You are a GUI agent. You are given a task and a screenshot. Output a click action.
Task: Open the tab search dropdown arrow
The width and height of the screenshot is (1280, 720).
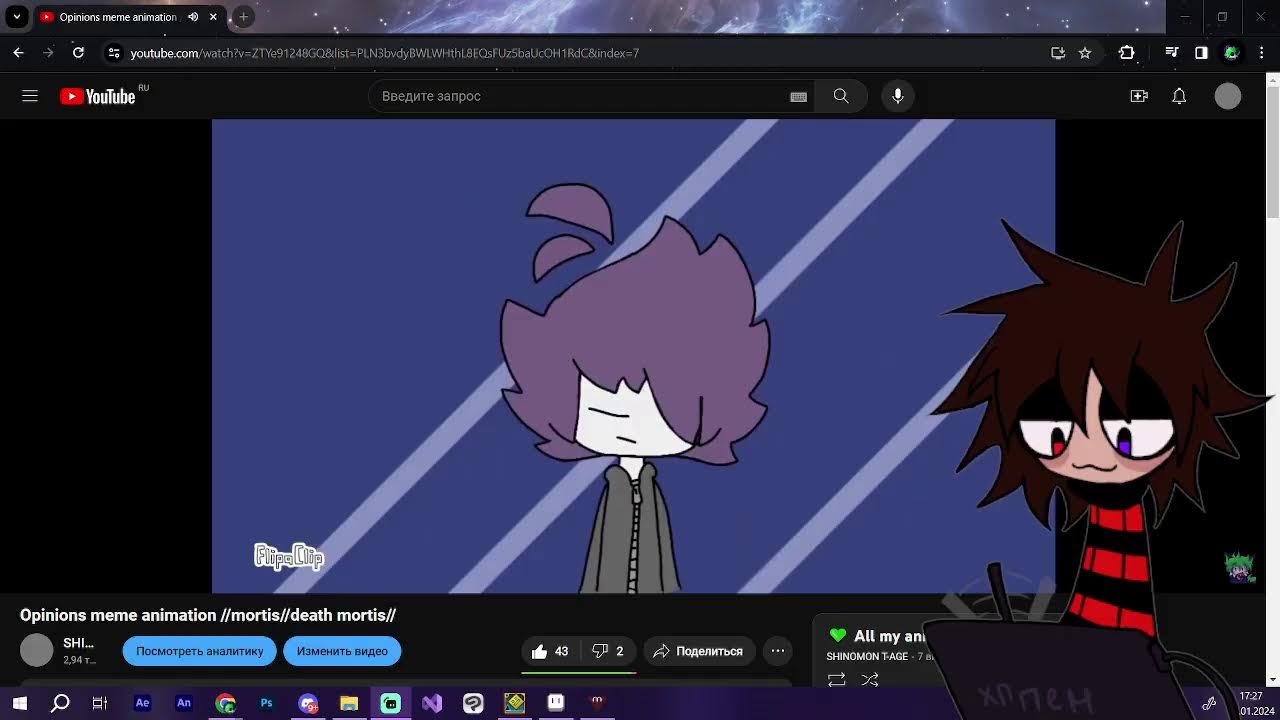pyautogui.click(x=17, y=17)
